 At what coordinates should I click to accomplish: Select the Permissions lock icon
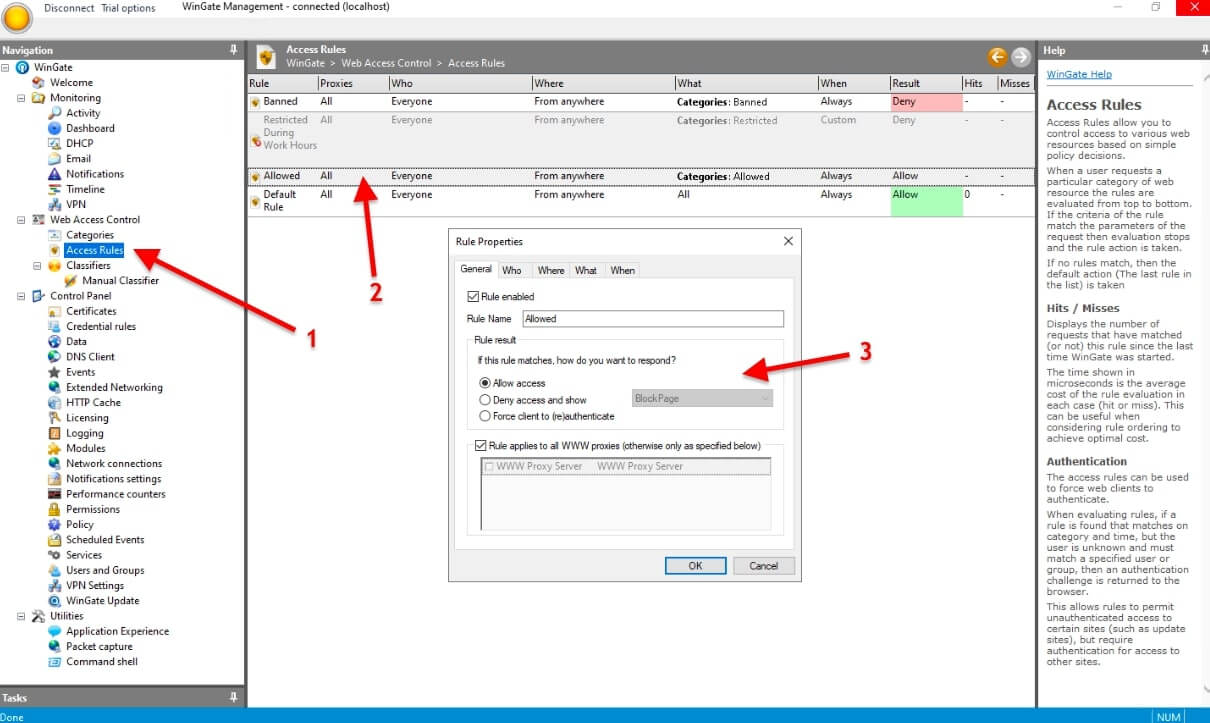coord(55,509)
